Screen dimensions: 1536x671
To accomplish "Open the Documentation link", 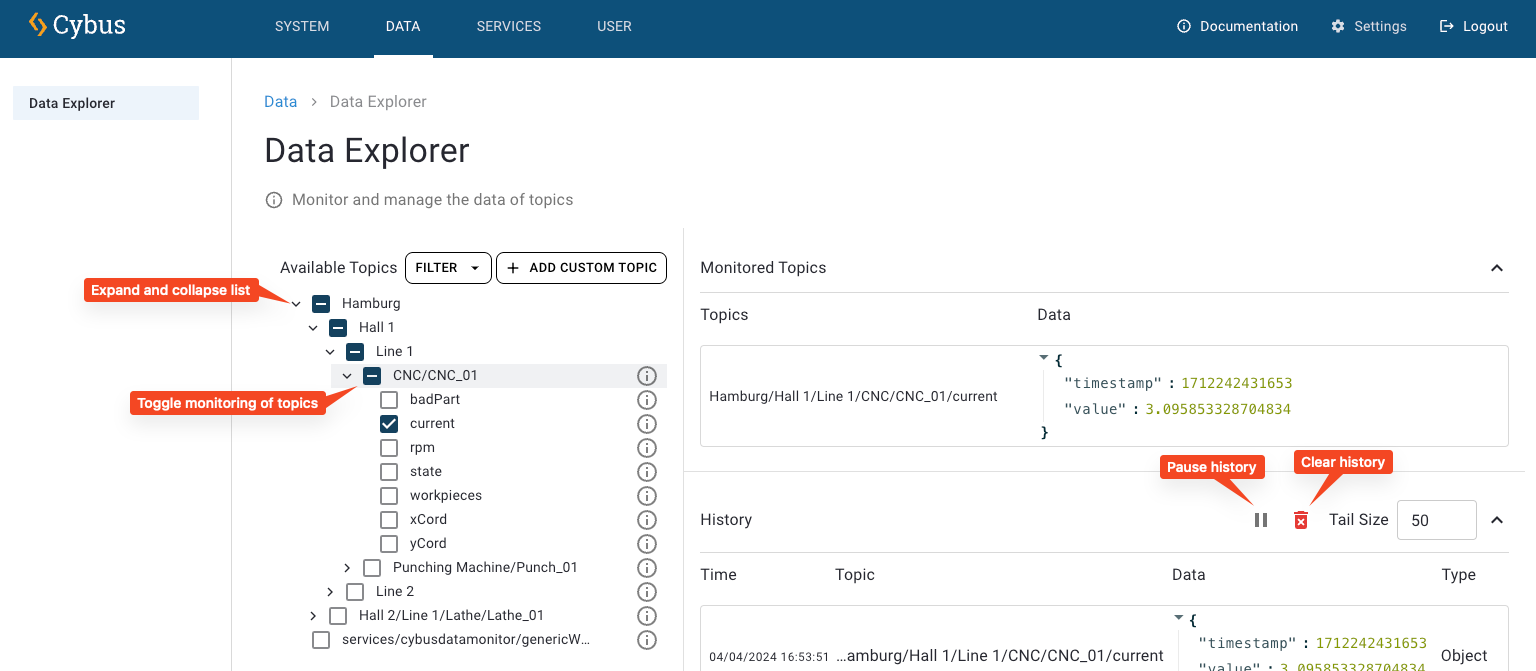I will point(1238,27).
